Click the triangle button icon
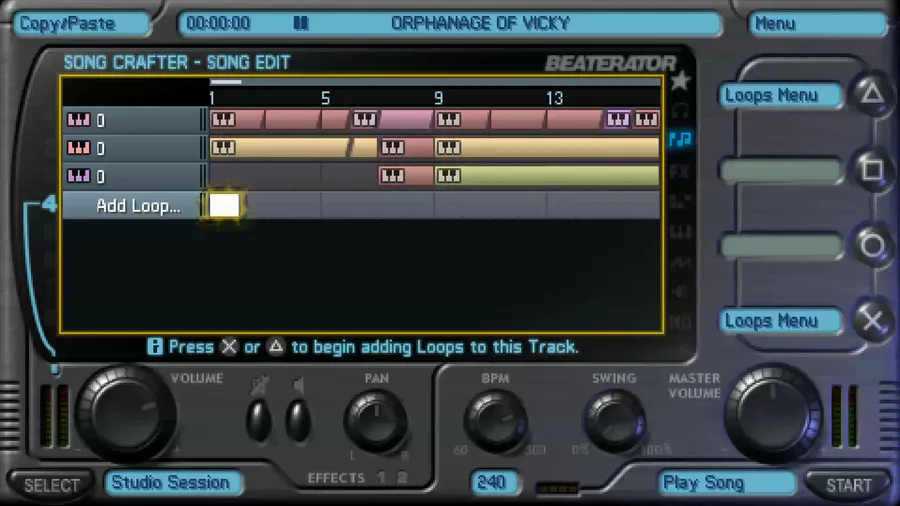 coord(872,93)
